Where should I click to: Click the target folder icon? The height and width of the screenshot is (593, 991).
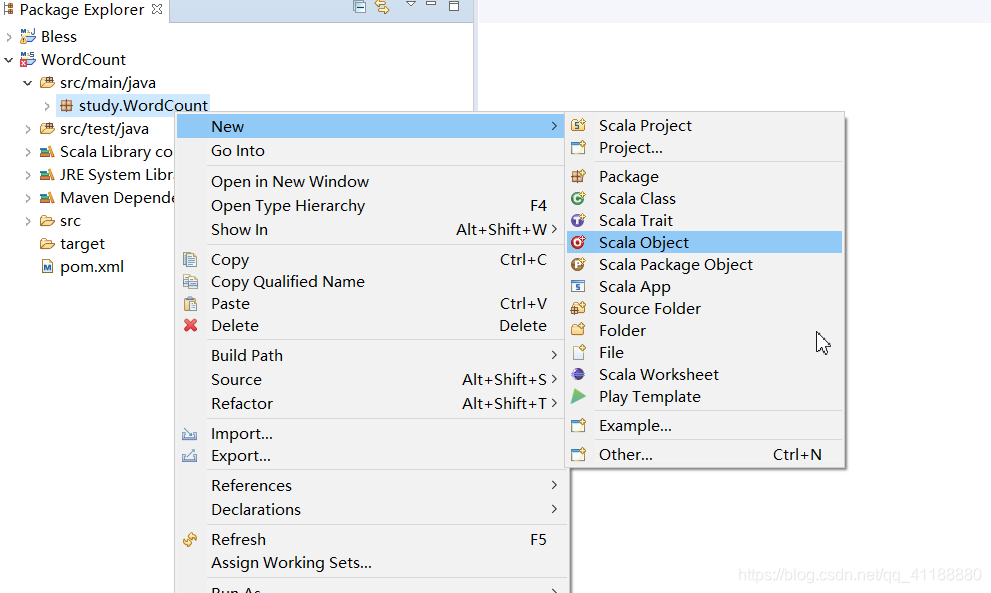pos(47,243)
